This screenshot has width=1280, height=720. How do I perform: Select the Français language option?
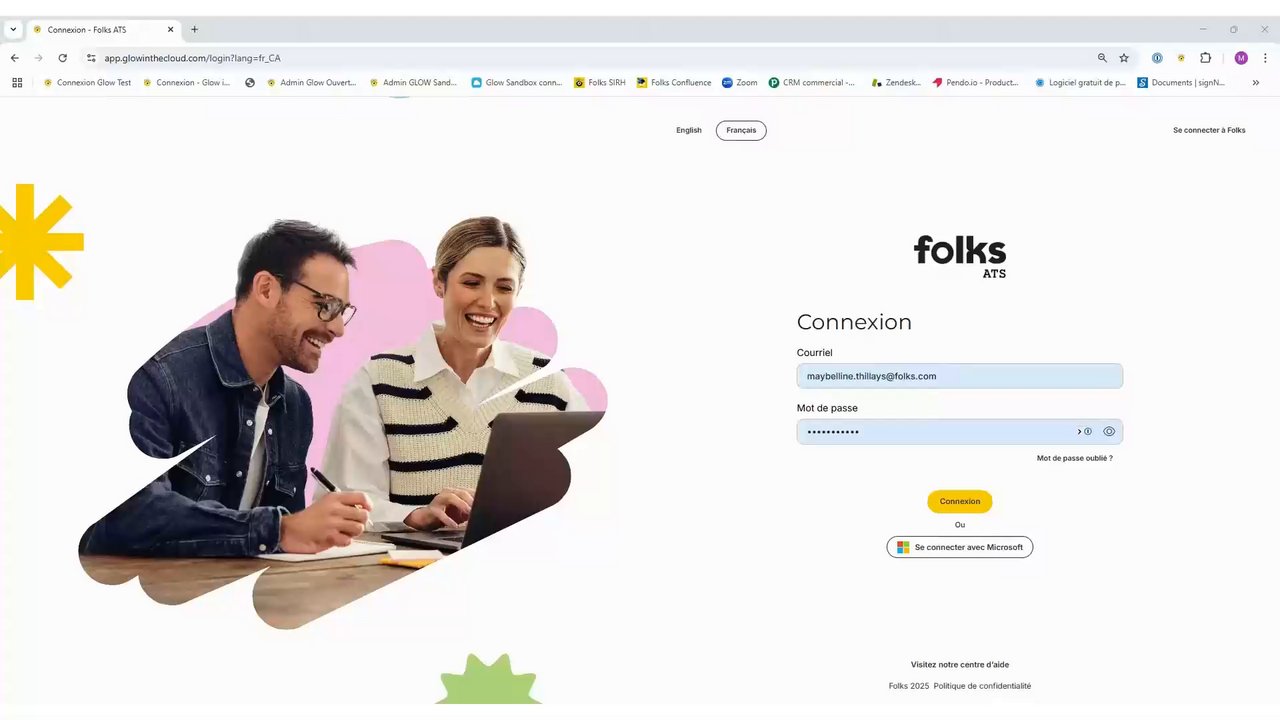click(x=741, y=130)
